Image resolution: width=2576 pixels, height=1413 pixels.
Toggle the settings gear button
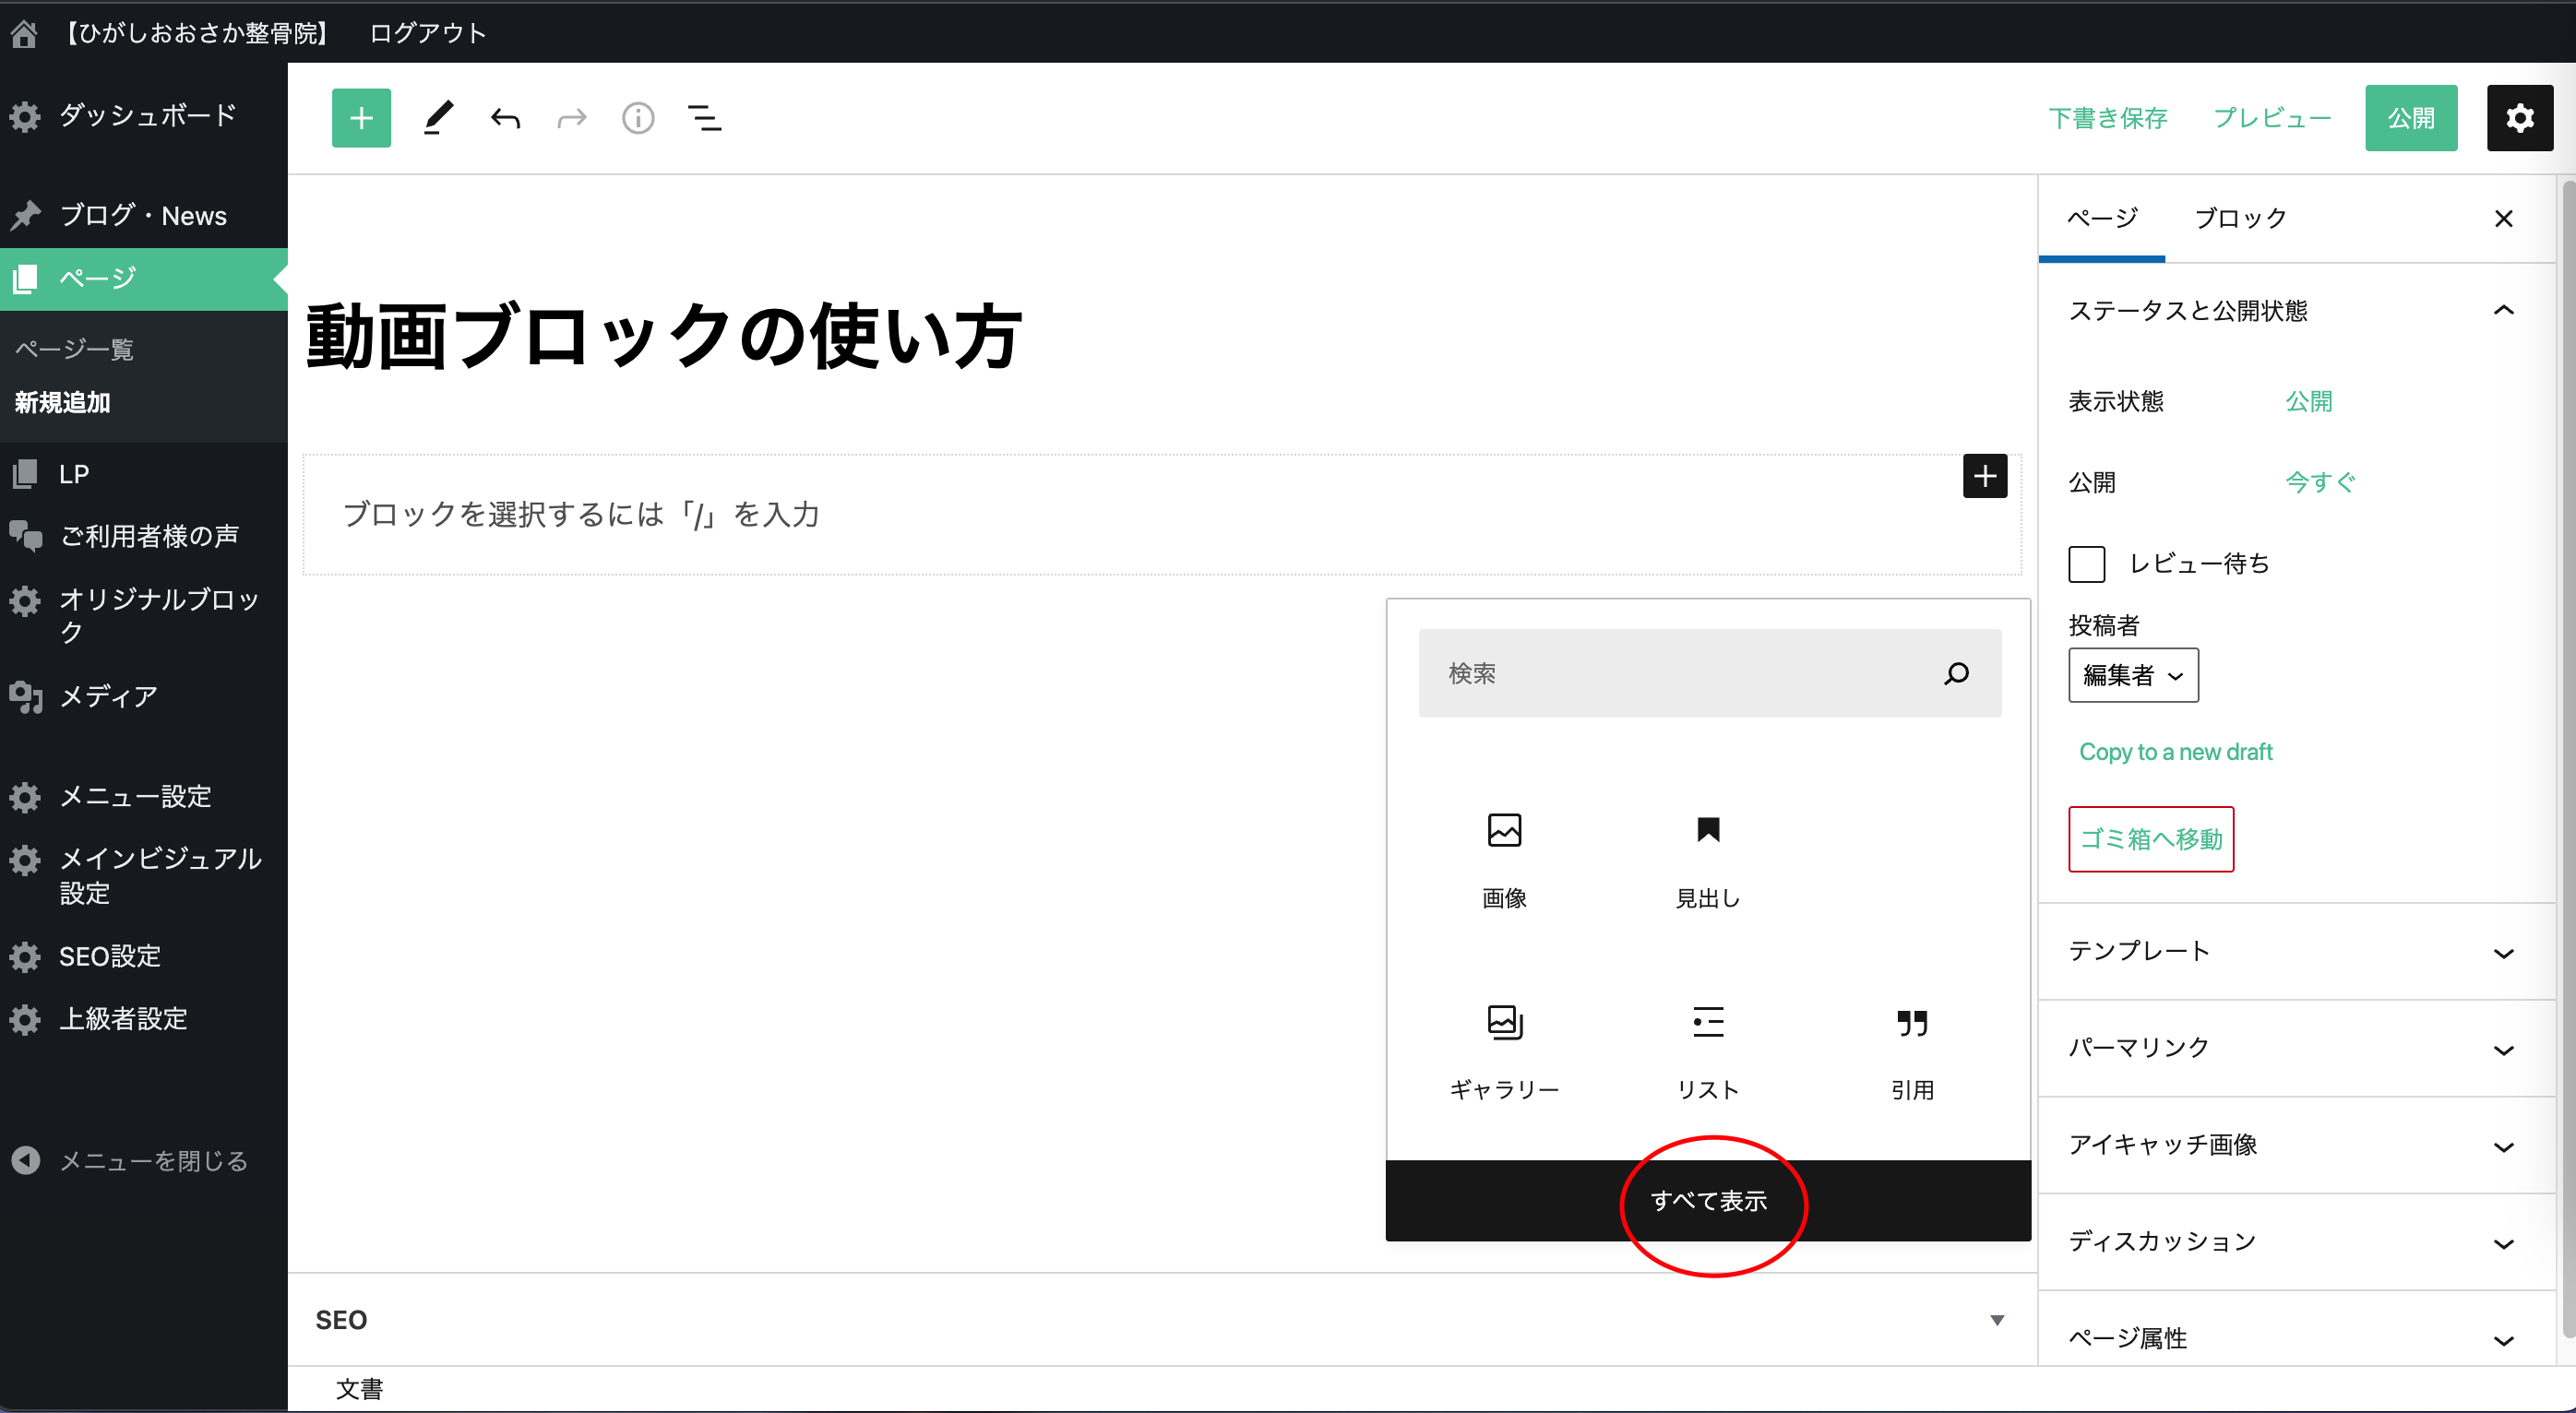2519,118
